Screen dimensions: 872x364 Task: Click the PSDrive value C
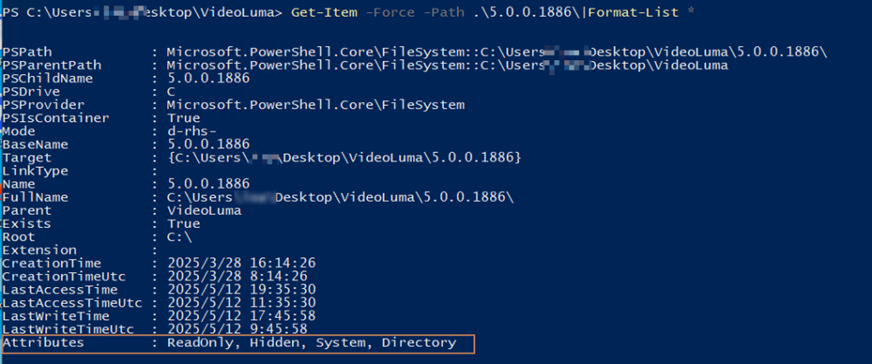(171, 92)
